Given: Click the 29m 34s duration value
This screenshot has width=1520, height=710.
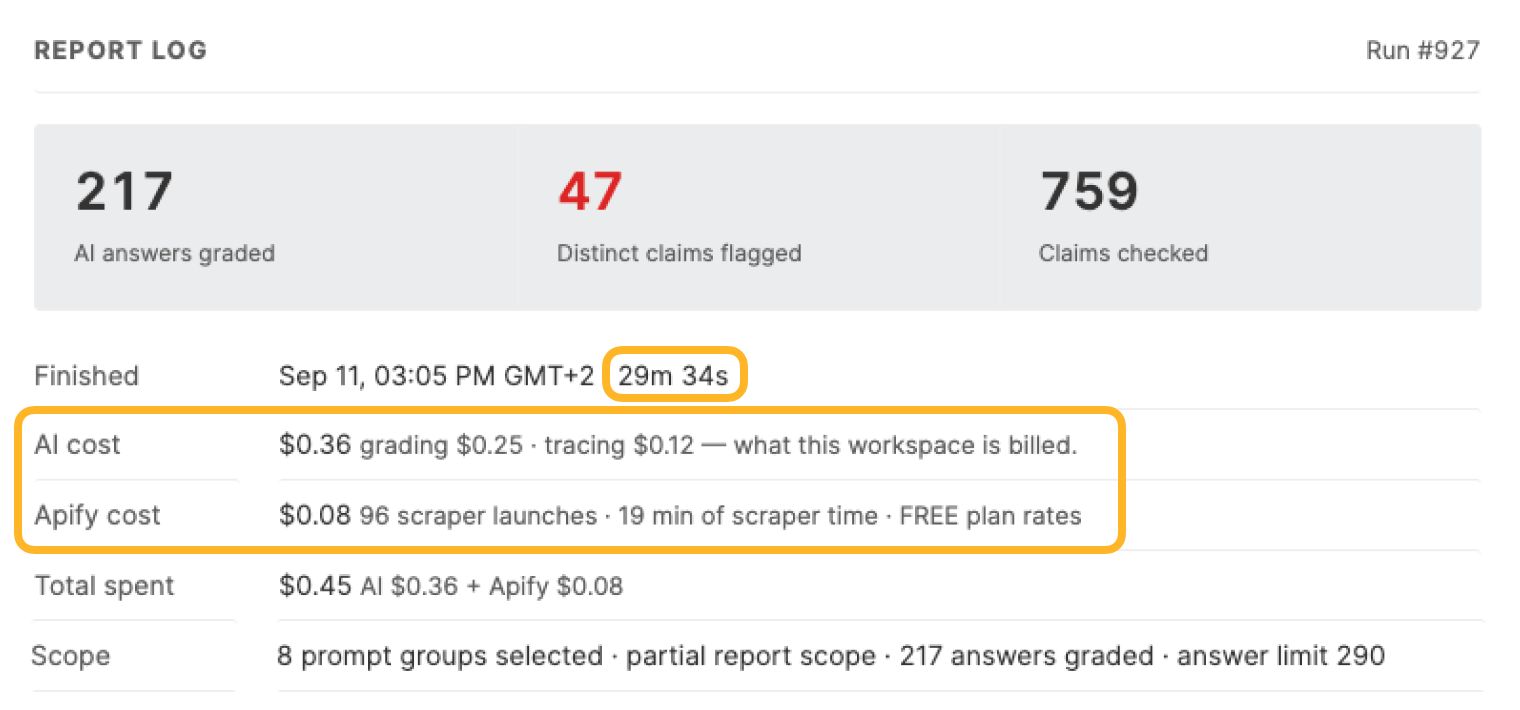Looking at the screenshot, I should pos(673,376).
